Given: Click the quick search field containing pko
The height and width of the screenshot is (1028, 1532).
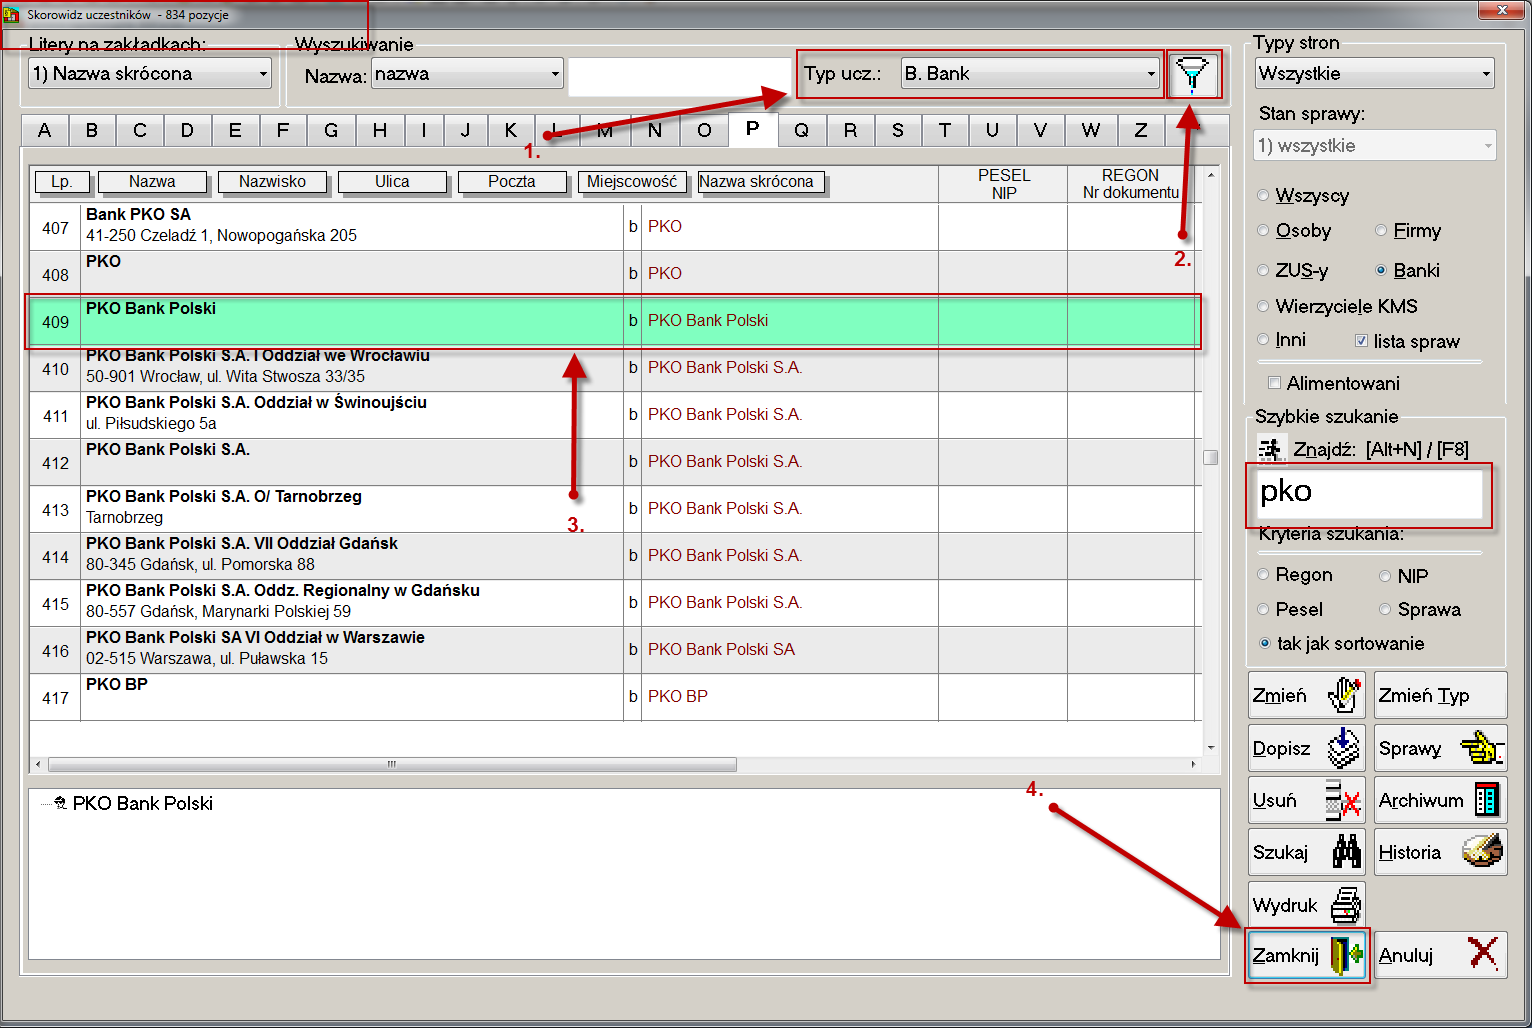Looking at the screenshot, I should pyautogui.click(x=1370, y=493).
